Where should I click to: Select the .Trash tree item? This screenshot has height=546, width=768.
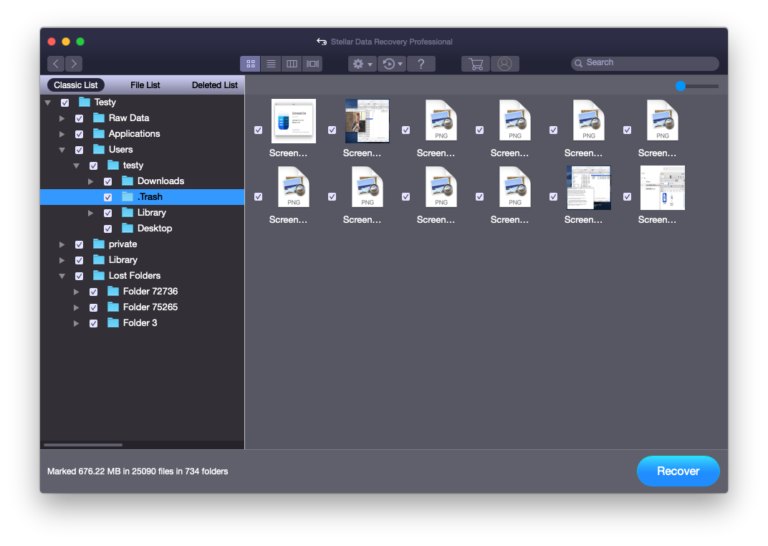point(142,197)
